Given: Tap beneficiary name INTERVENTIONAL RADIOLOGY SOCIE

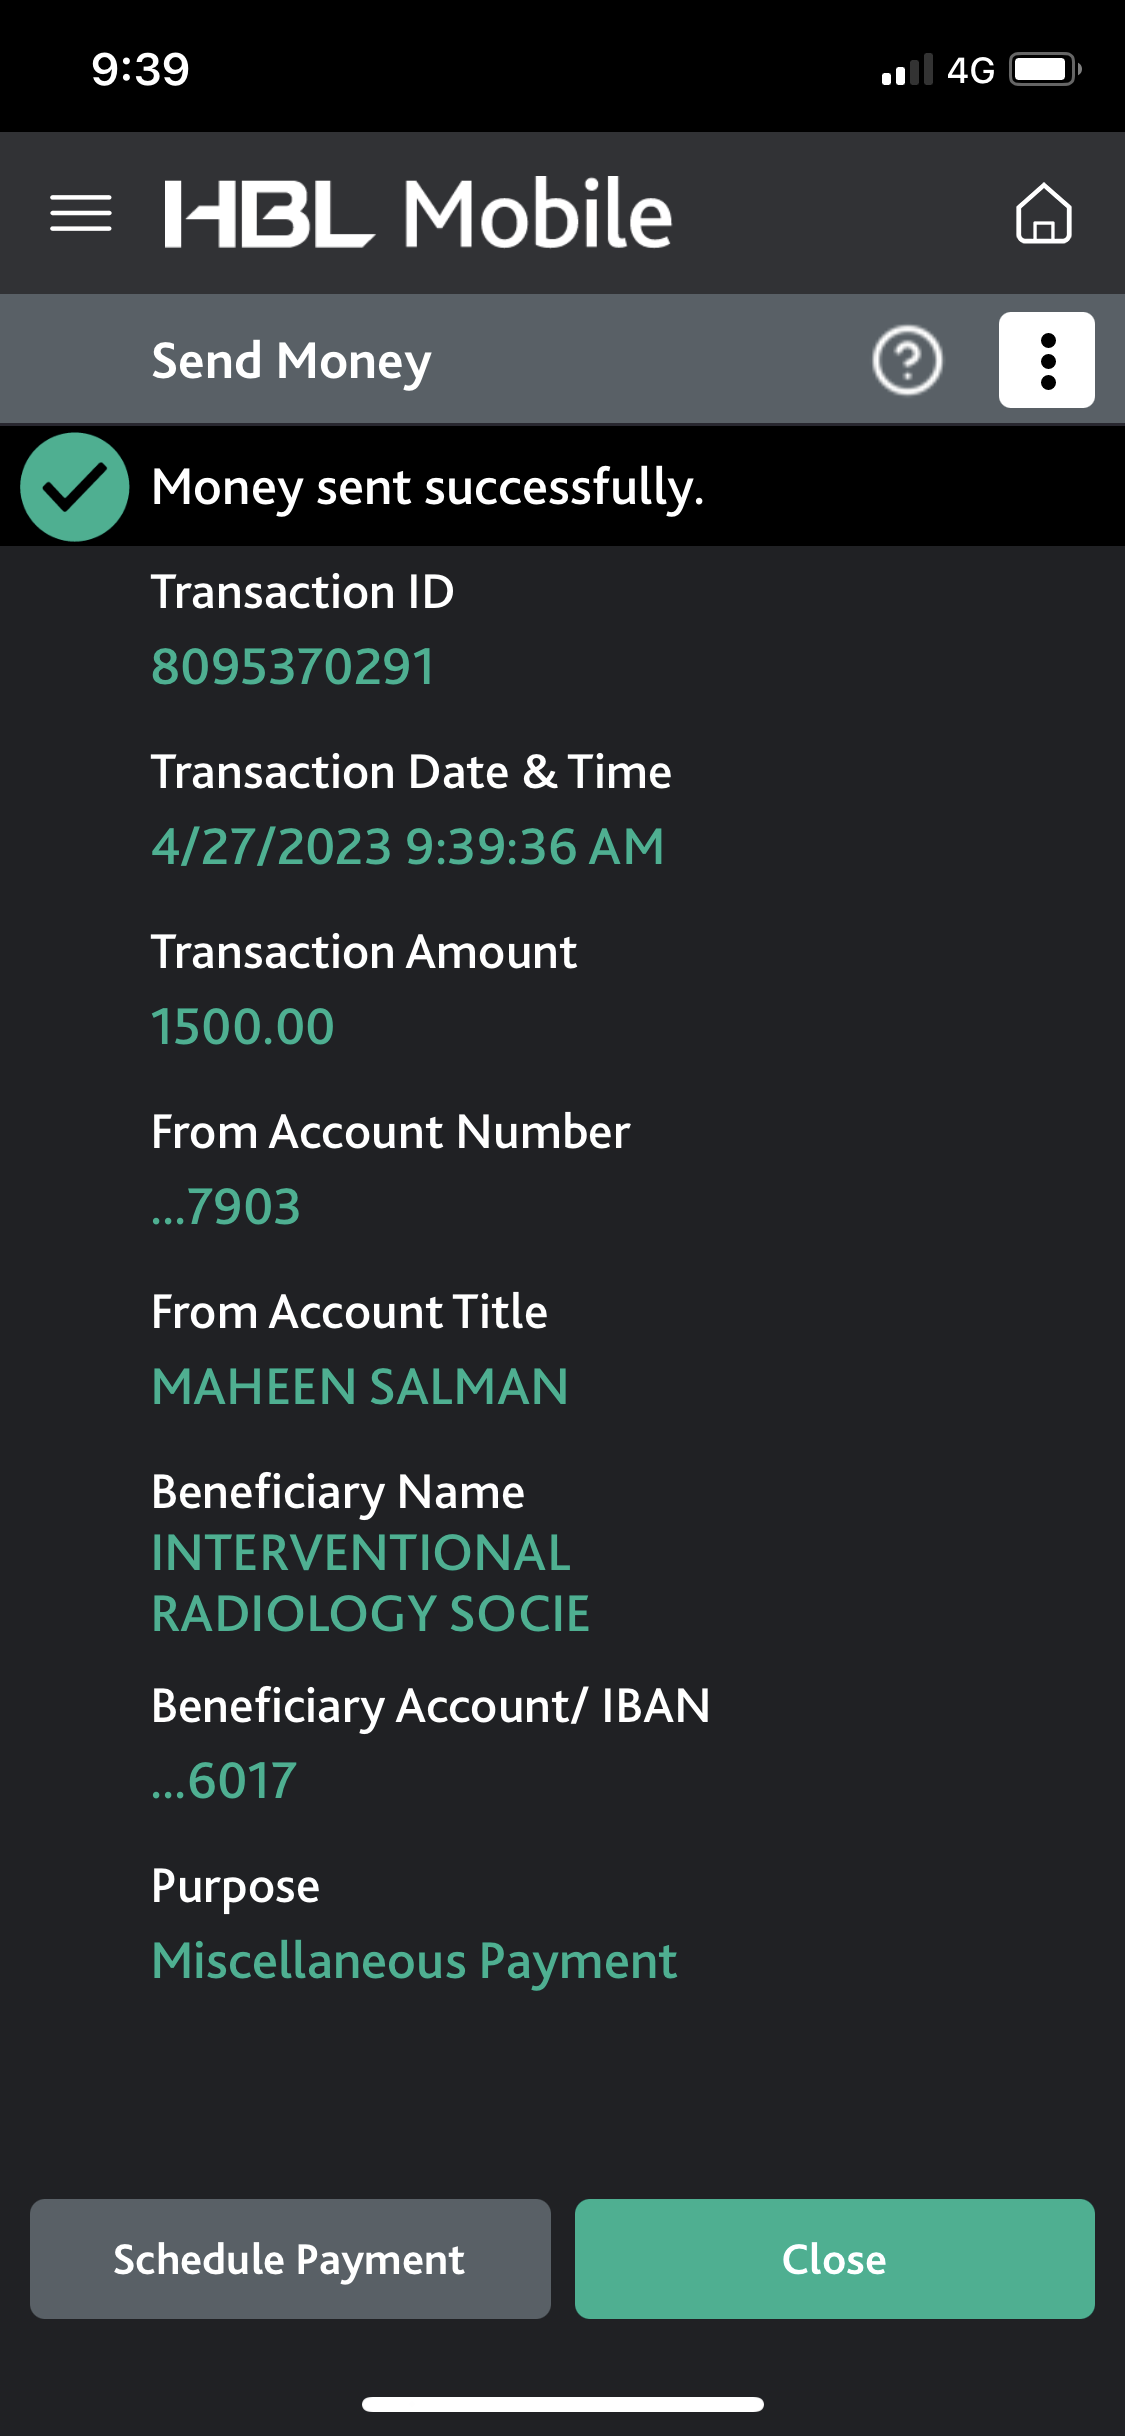Looking at the screenshot, I should click(x=370, y=1583).
